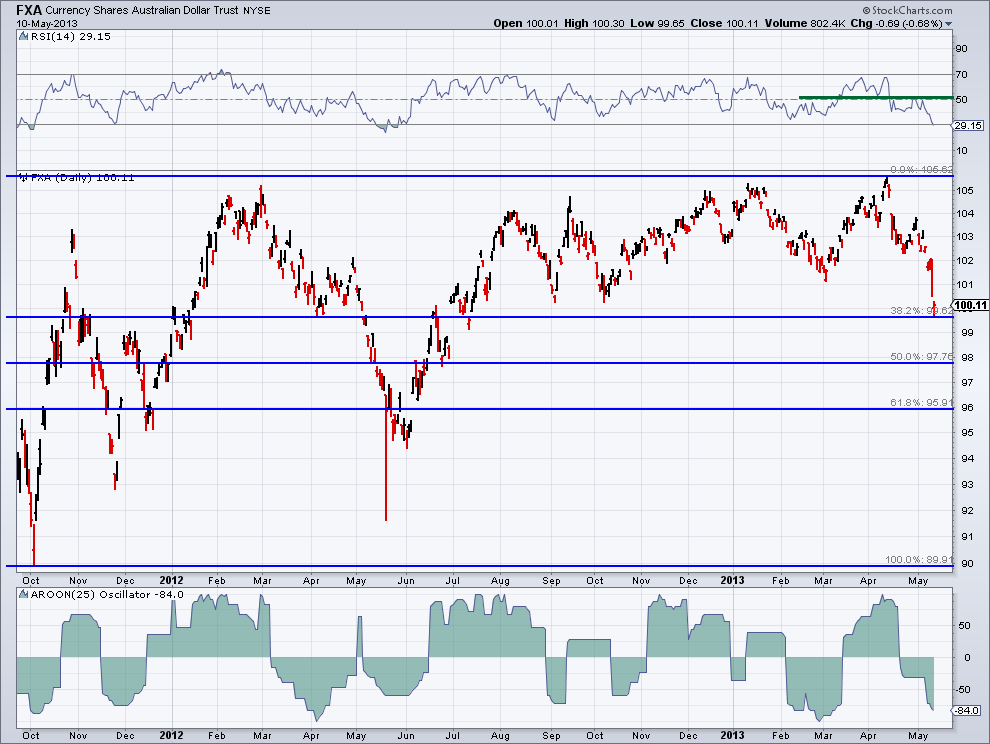990x744 pixels.
Task: Select the 100.11 current price tag
Action: 968,305
